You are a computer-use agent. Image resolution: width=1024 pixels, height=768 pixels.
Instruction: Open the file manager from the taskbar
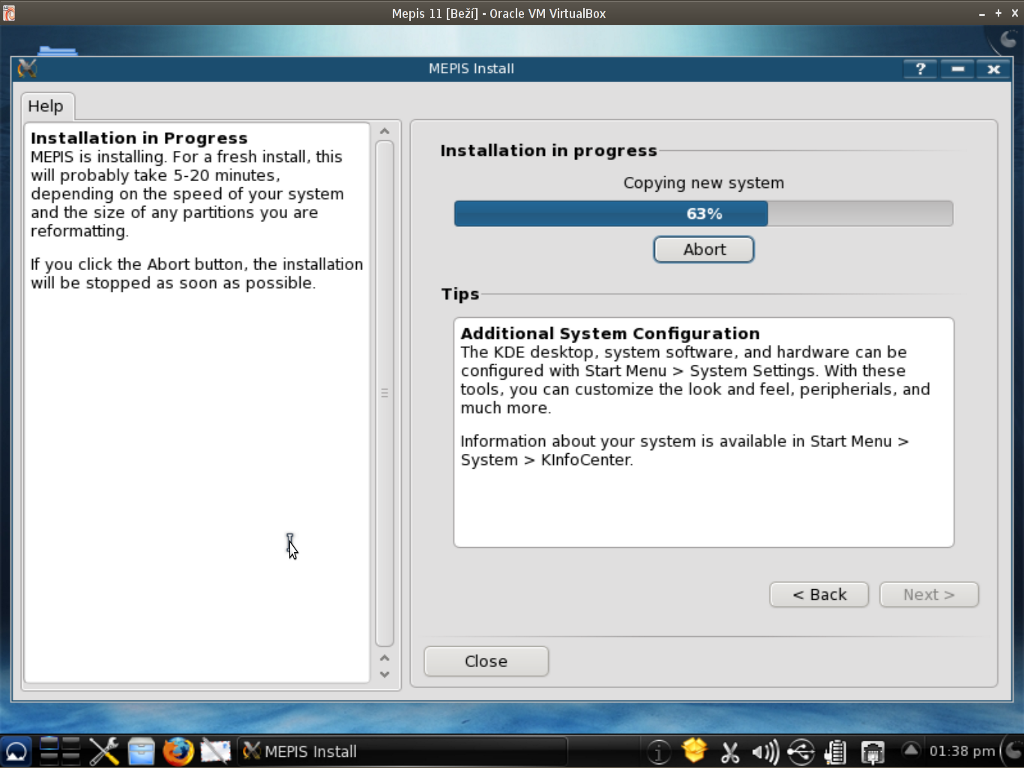(141, 752)
